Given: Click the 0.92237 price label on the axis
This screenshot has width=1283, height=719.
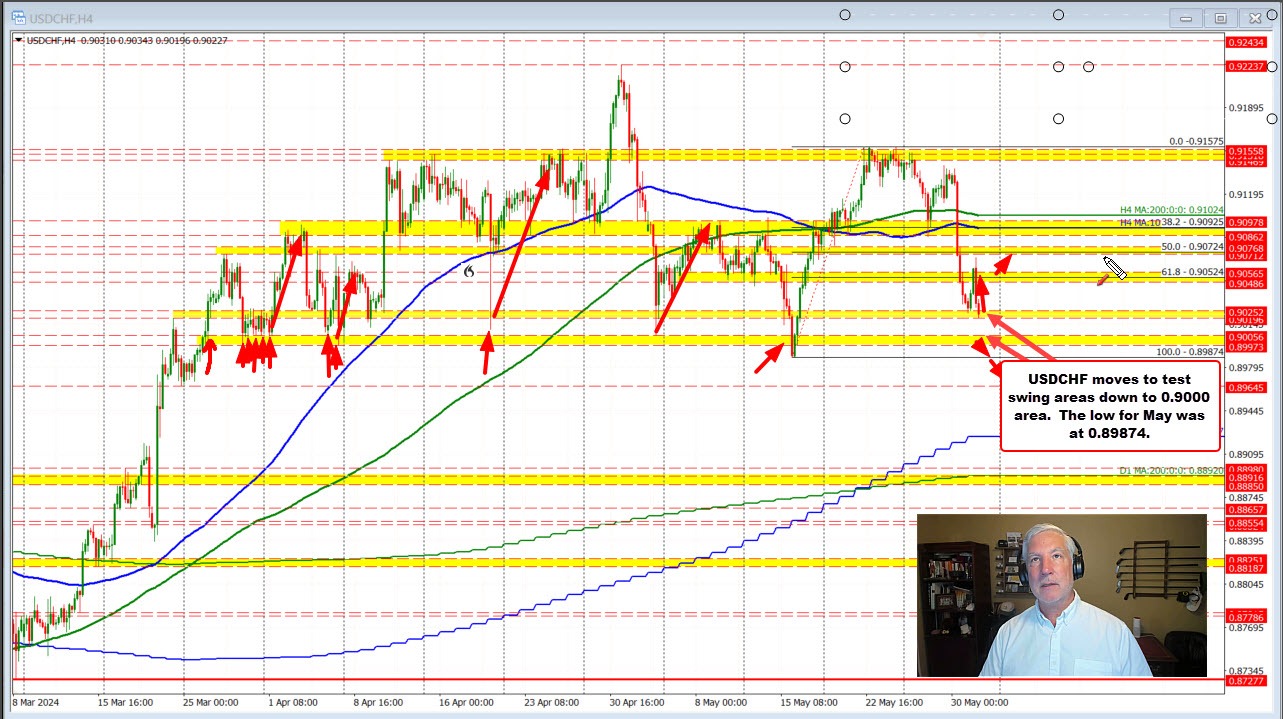Looking at the screenshot, I should 1246,66.
